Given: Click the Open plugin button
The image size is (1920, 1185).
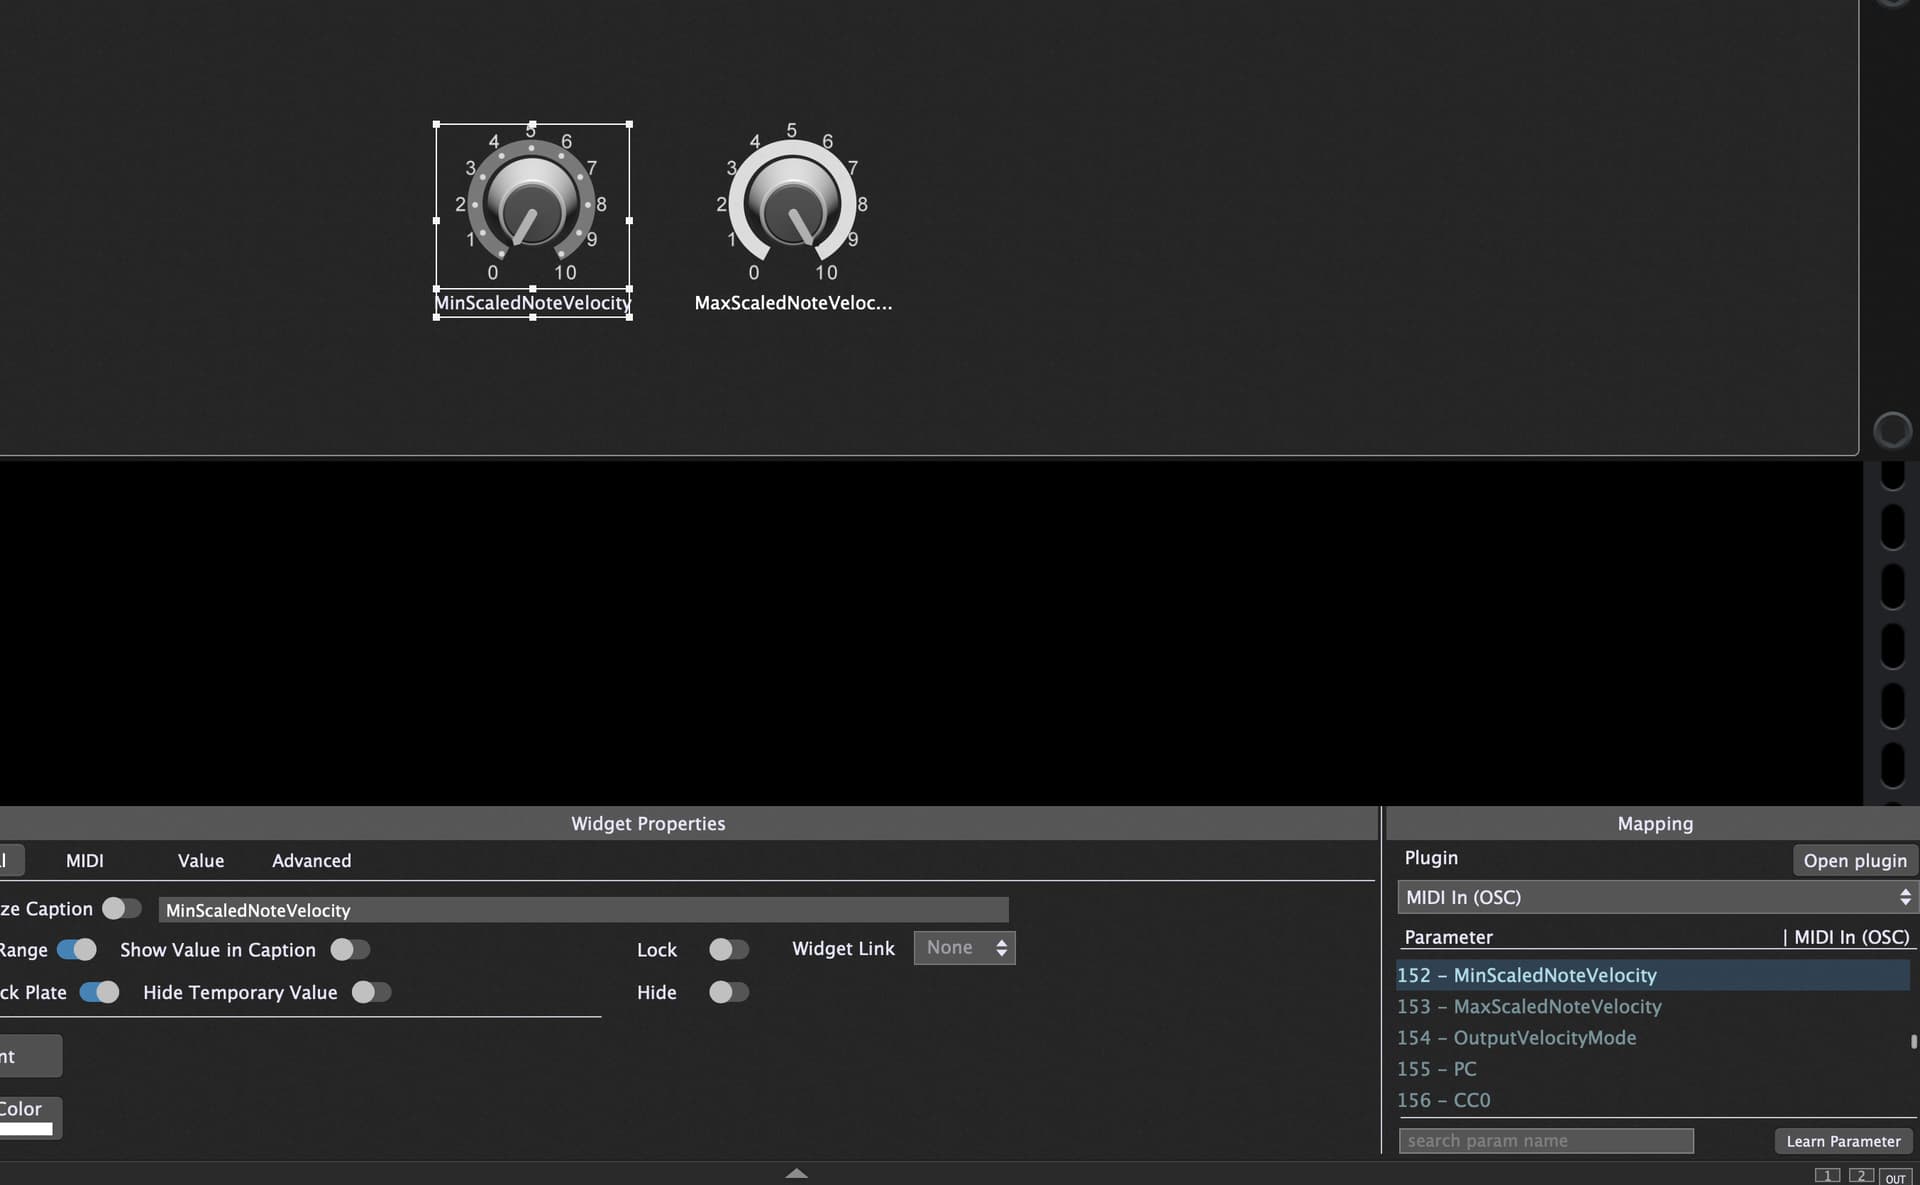Looking at the screenshot, I should (x=1855, y=861).
